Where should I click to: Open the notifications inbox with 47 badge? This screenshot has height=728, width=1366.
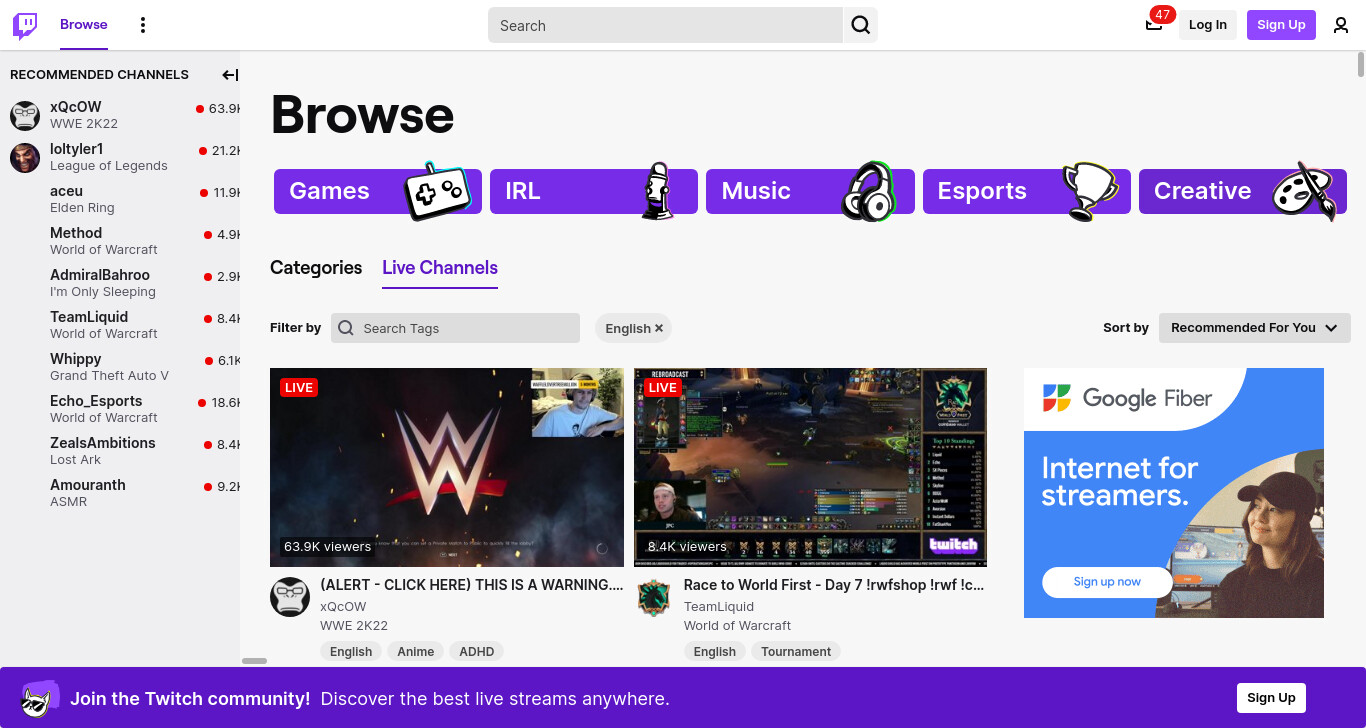click(x=1154, y=24)
